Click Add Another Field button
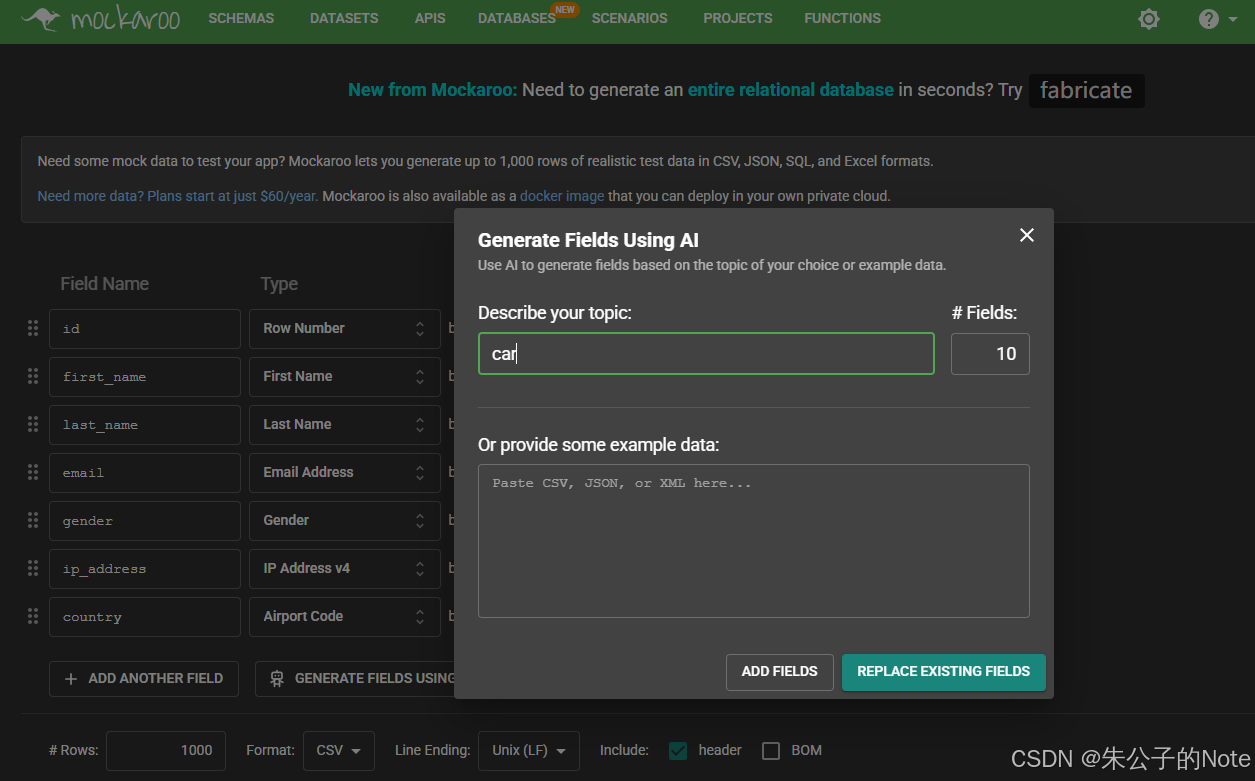Screen dimensions: 1255x781 [x=144, y=679]
